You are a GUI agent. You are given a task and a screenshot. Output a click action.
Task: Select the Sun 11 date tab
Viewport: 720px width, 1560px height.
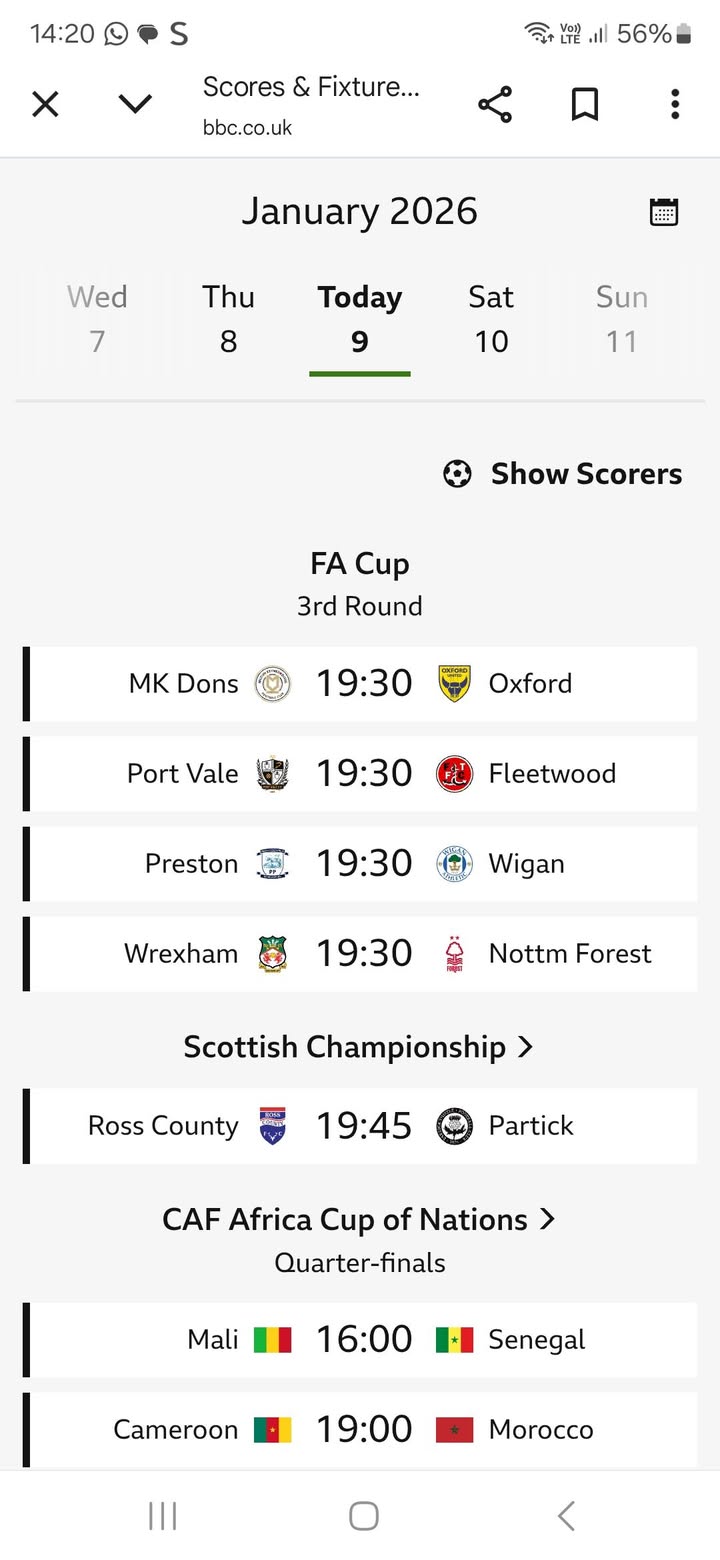(x=622, y=319)
